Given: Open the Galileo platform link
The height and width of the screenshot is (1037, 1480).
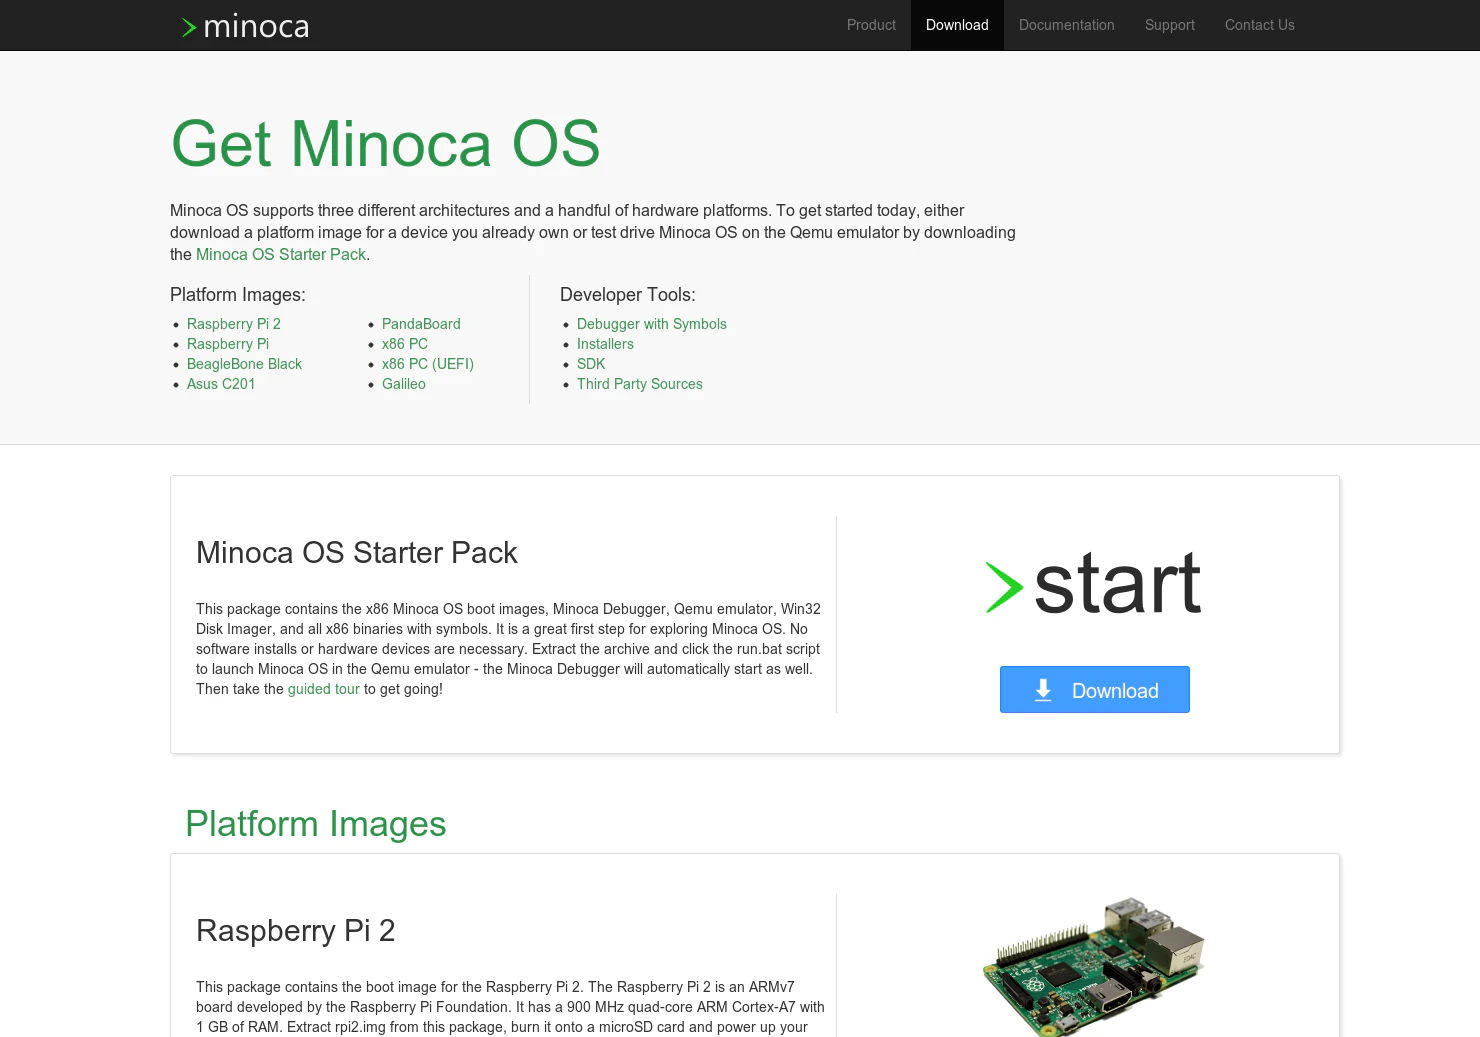Looking at the screenshot, I should click(x=403, y=384).
